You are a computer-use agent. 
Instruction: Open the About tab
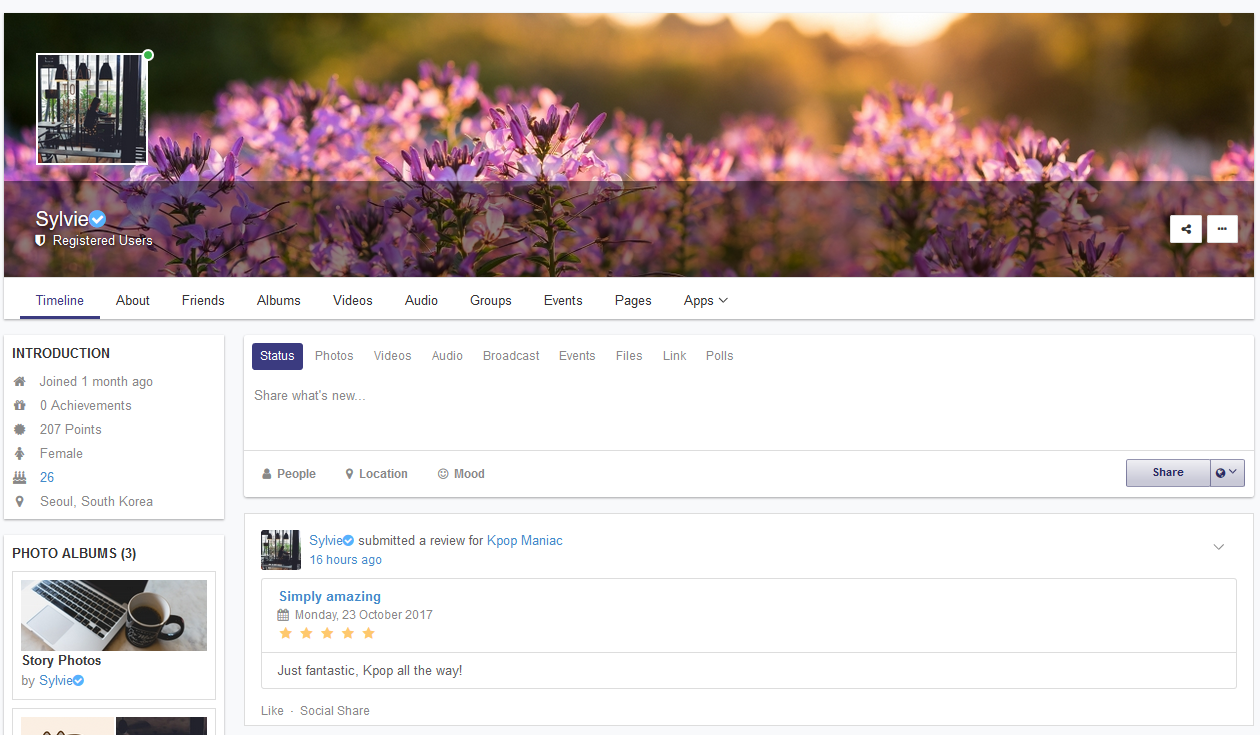[x=133, y=300]
